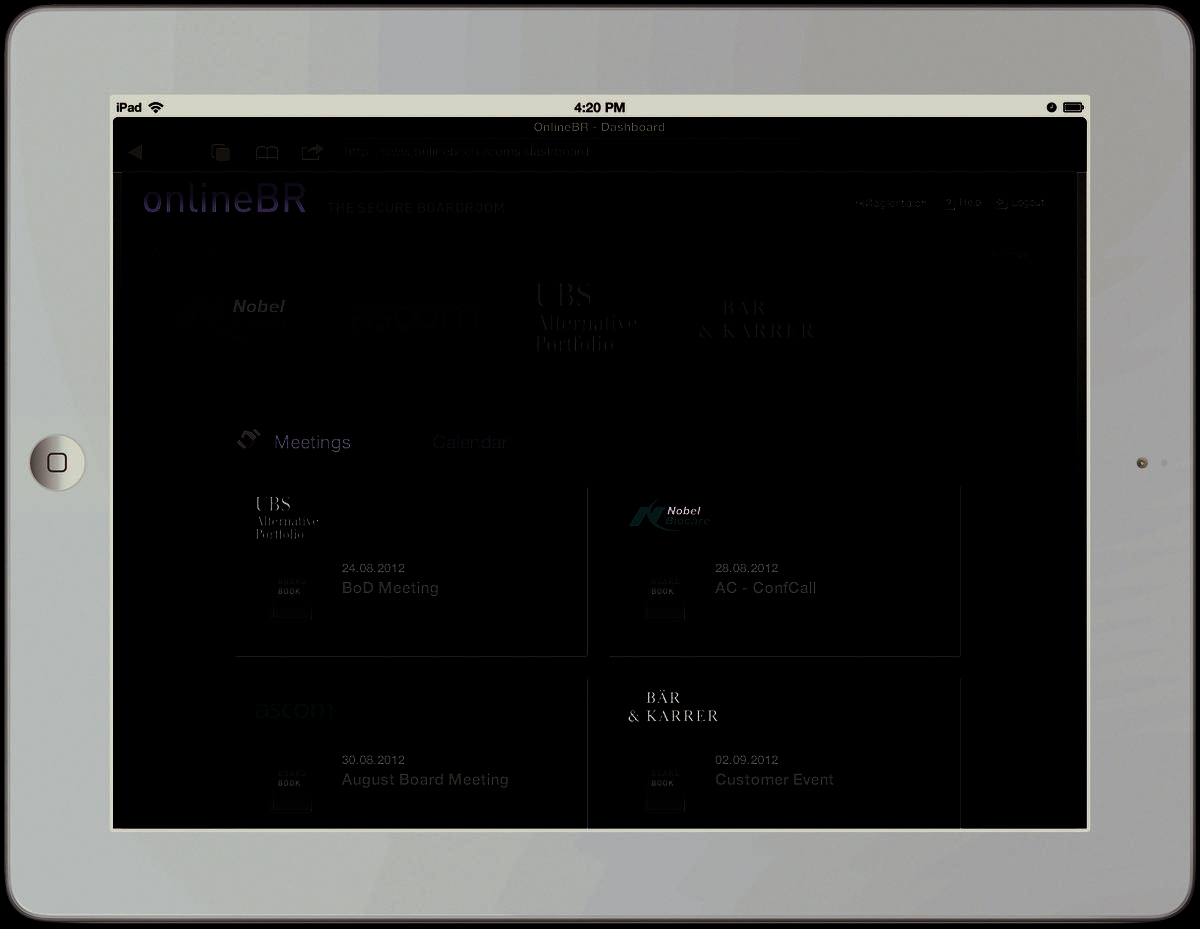
Task: Open the August Board Meeting entry
Action: (425, 780)
